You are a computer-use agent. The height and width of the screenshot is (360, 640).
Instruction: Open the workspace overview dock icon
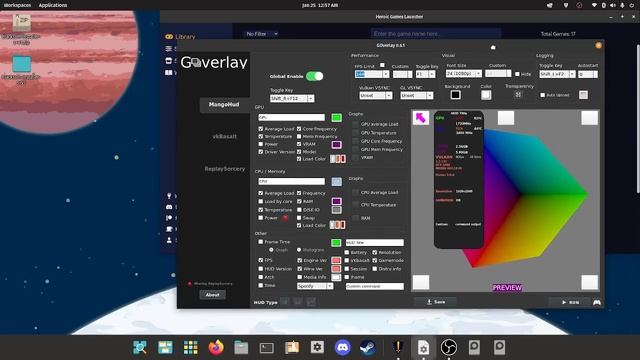165,347
